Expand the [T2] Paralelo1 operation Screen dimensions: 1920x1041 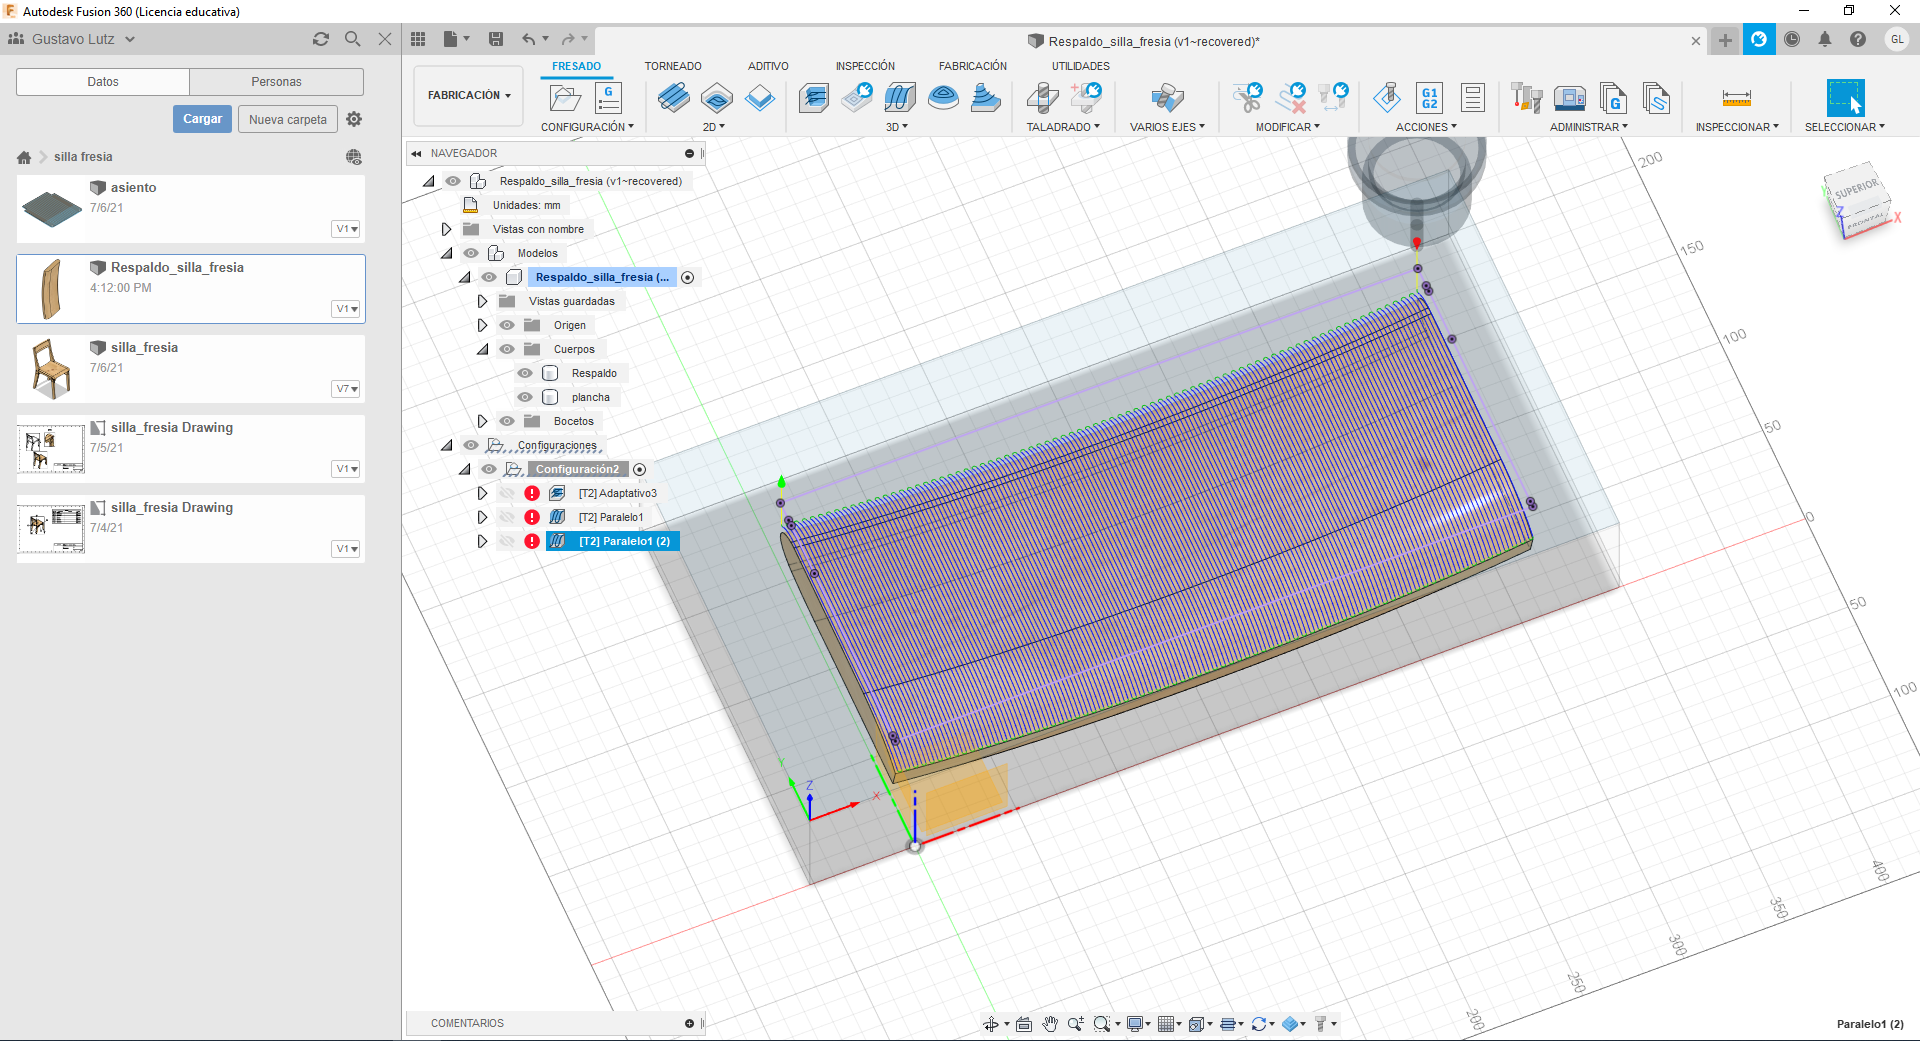pyautogui.click(x=482, y=517)
